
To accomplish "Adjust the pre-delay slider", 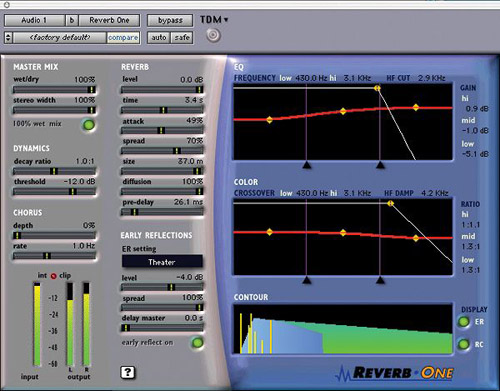I will click(x=162, y=212).
